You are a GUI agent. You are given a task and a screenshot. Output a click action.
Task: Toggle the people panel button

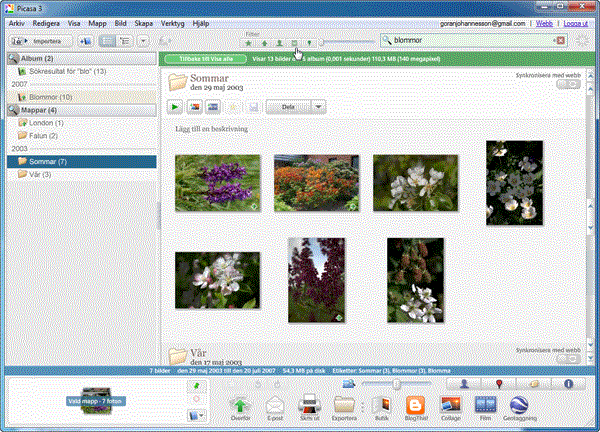coord(465,384)
